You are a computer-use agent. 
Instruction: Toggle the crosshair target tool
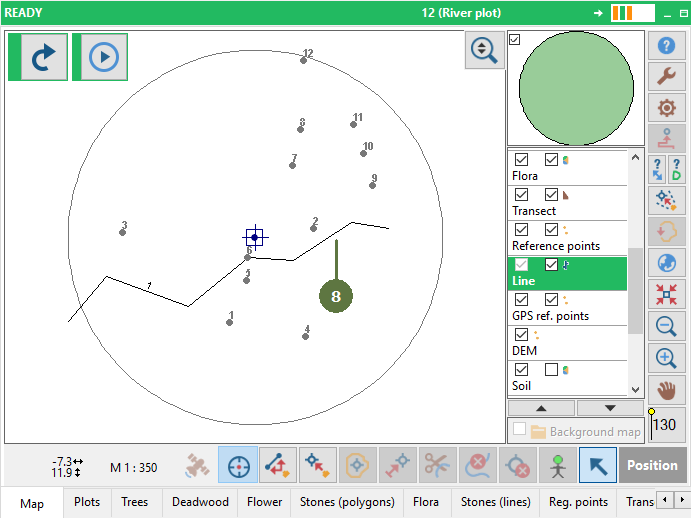[x=238, y=466]
